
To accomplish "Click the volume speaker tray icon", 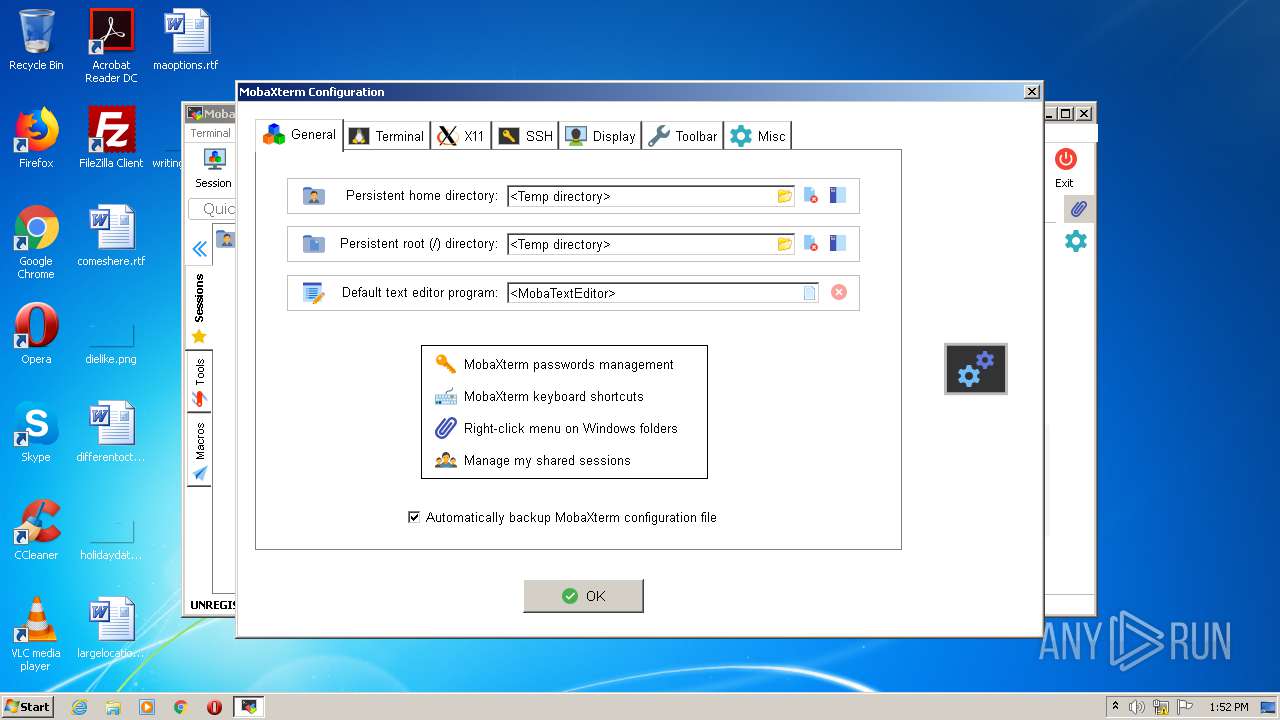I will [x=1137, y=707].
